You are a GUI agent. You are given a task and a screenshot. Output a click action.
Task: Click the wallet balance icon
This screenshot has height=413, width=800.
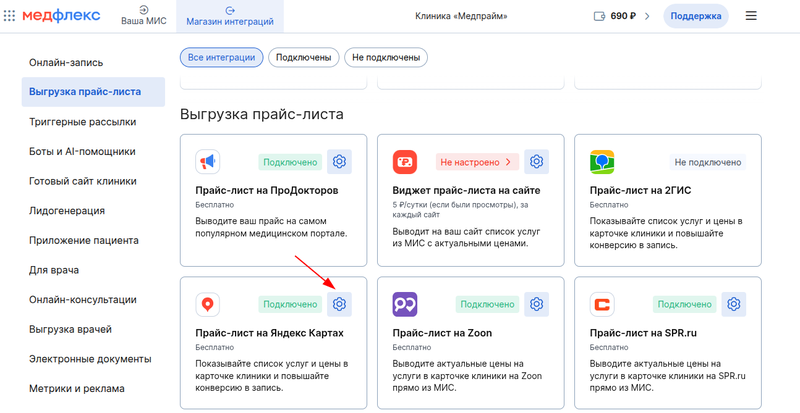pos(599,16)
